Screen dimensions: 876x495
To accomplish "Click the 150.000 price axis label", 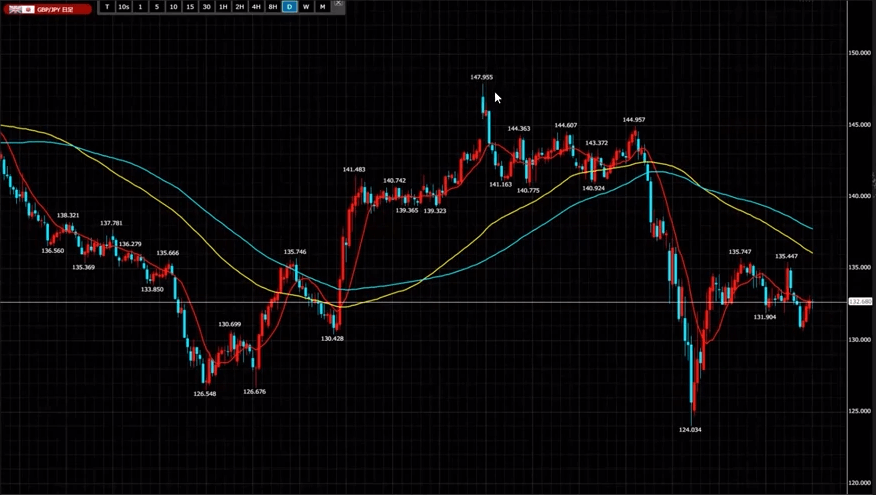I will 859,53.
